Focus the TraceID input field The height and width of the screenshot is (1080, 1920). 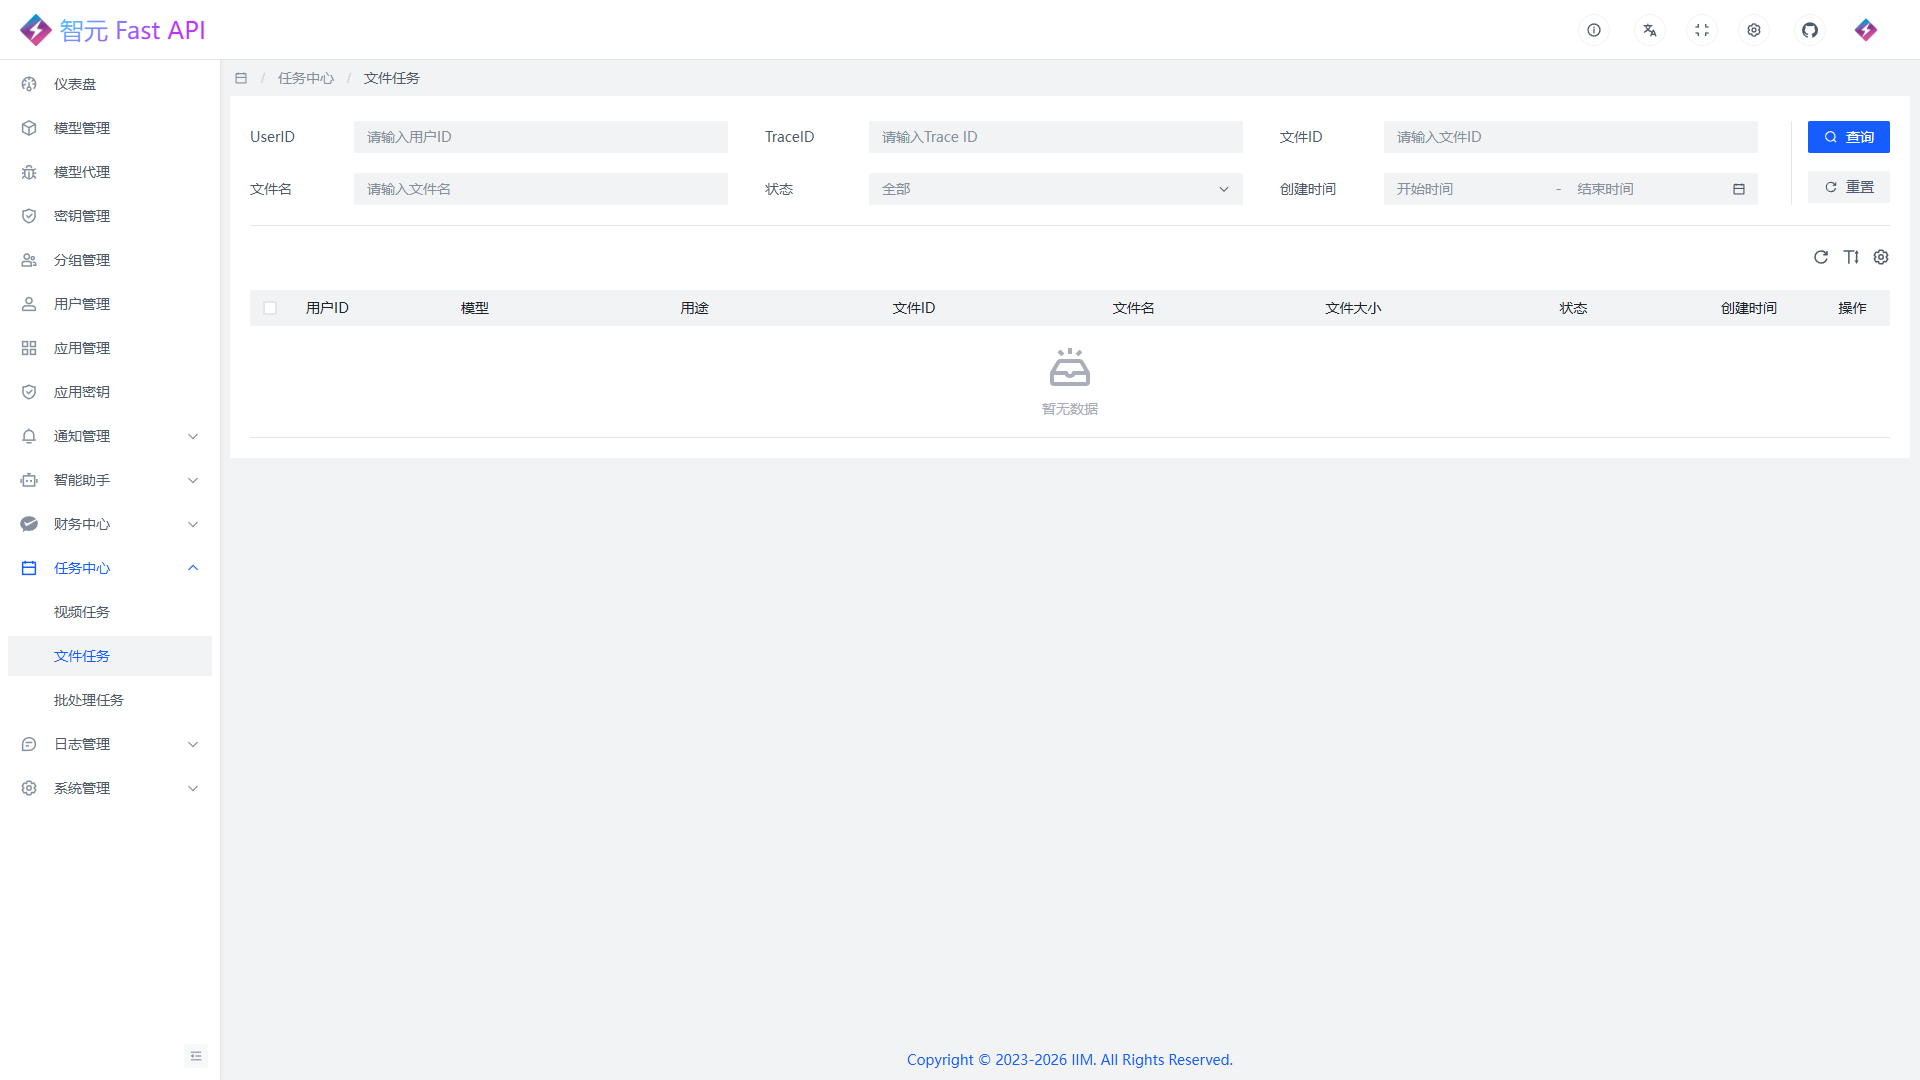tap(1055, 137)
